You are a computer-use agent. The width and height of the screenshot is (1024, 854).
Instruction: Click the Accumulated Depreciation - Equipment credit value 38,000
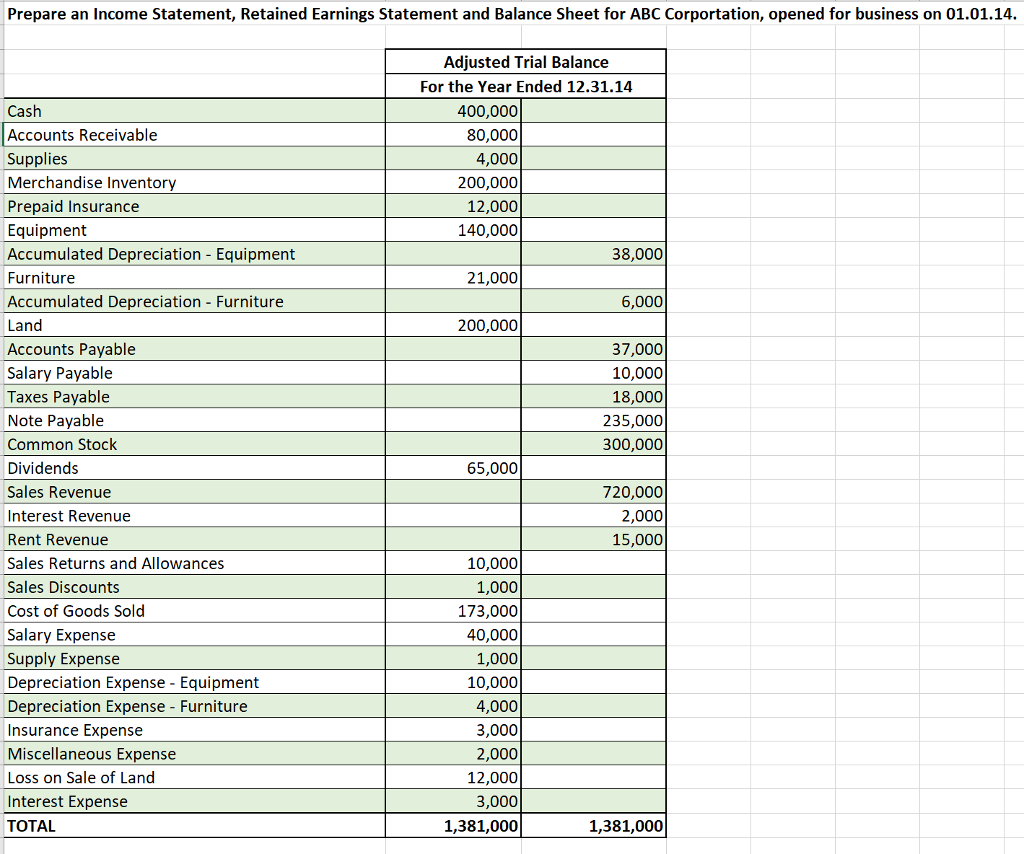pyautogui.click(x=636, y=253)
